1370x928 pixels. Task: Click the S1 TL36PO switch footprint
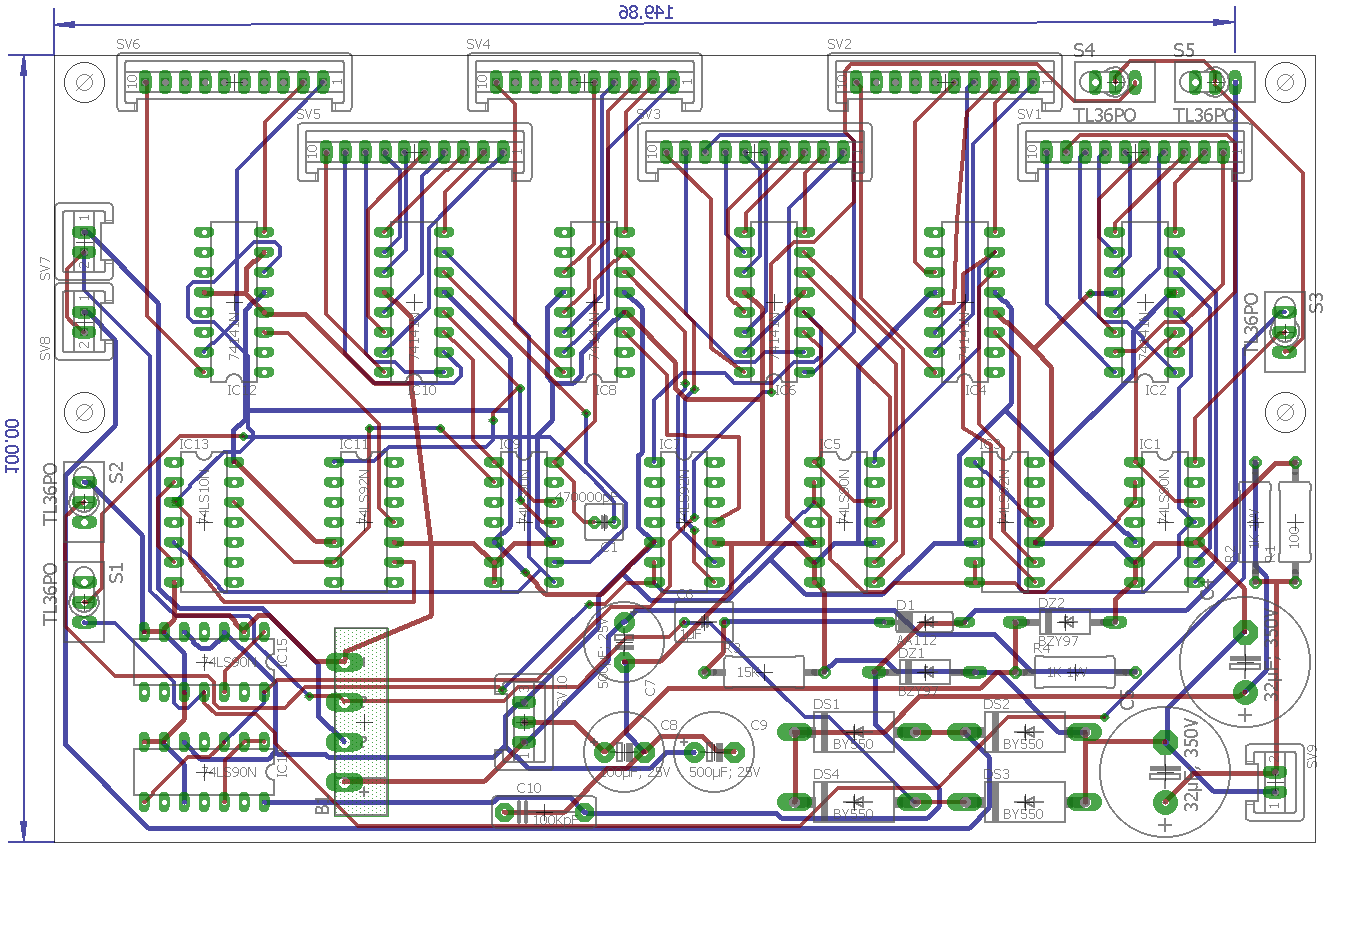[84, 602]
